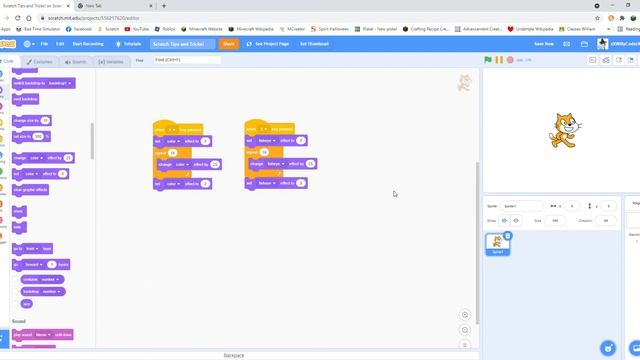This screenshot has width=640, height=360.
Task: Click the clear graphic effects palette block
Action: (31, 190)
